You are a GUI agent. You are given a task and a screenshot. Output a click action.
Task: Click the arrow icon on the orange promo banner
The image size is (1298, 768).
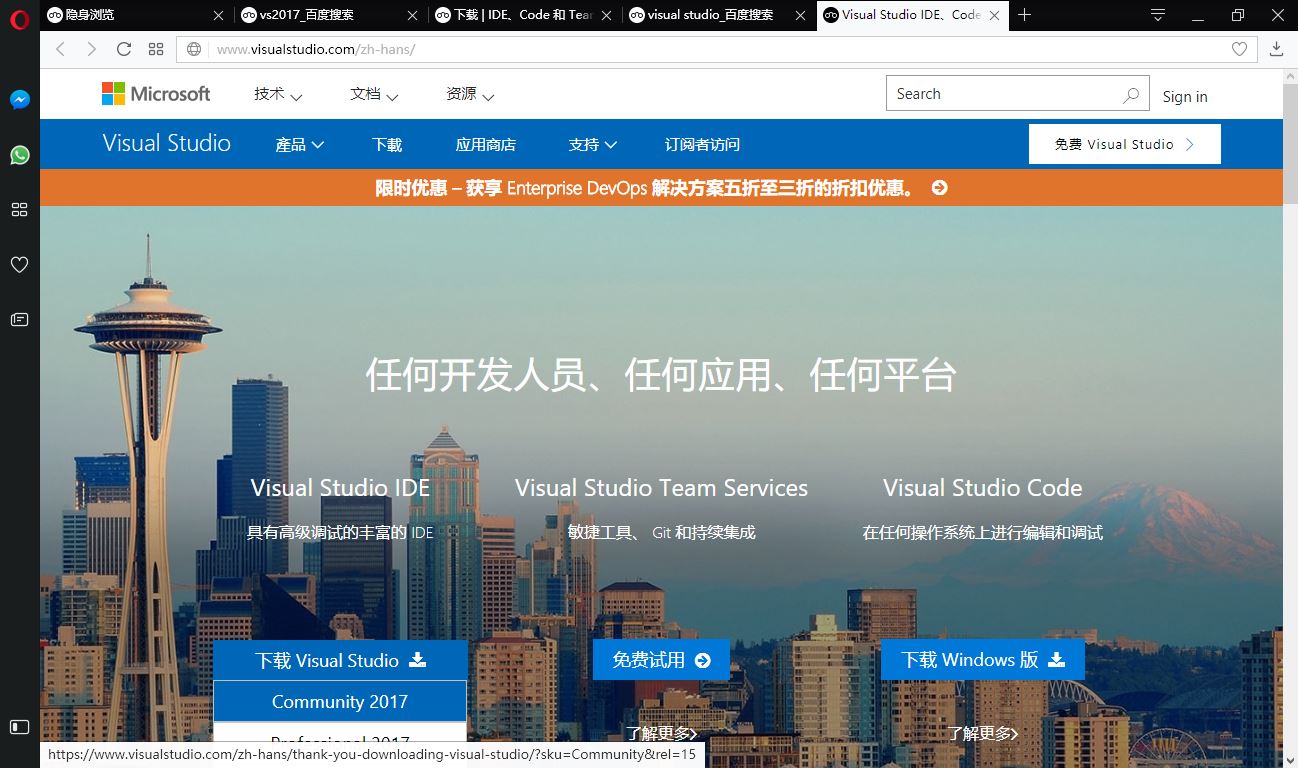click(x=939, y=188)
